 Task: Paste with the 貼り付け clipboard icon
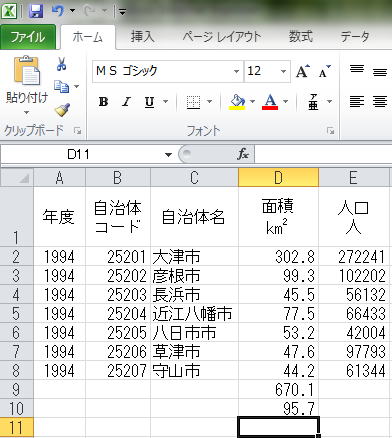(27, 71)
